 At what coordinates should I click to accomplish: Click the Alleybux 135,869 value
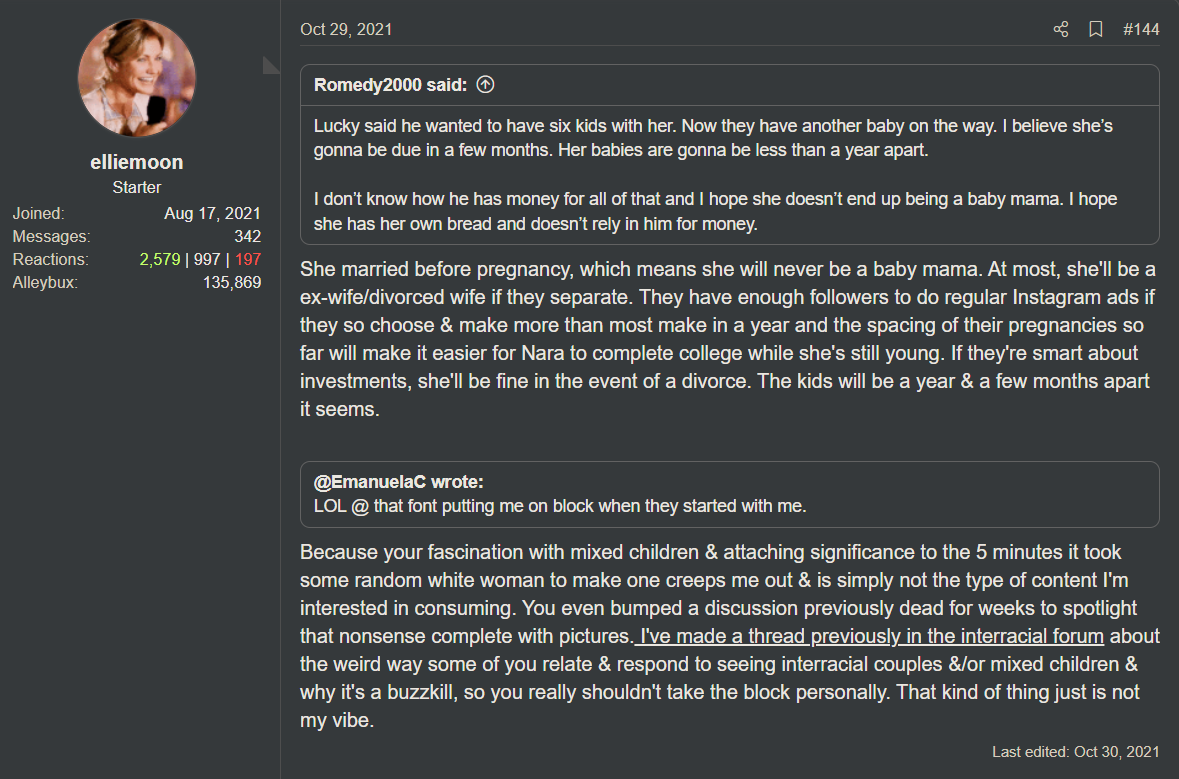232,283
